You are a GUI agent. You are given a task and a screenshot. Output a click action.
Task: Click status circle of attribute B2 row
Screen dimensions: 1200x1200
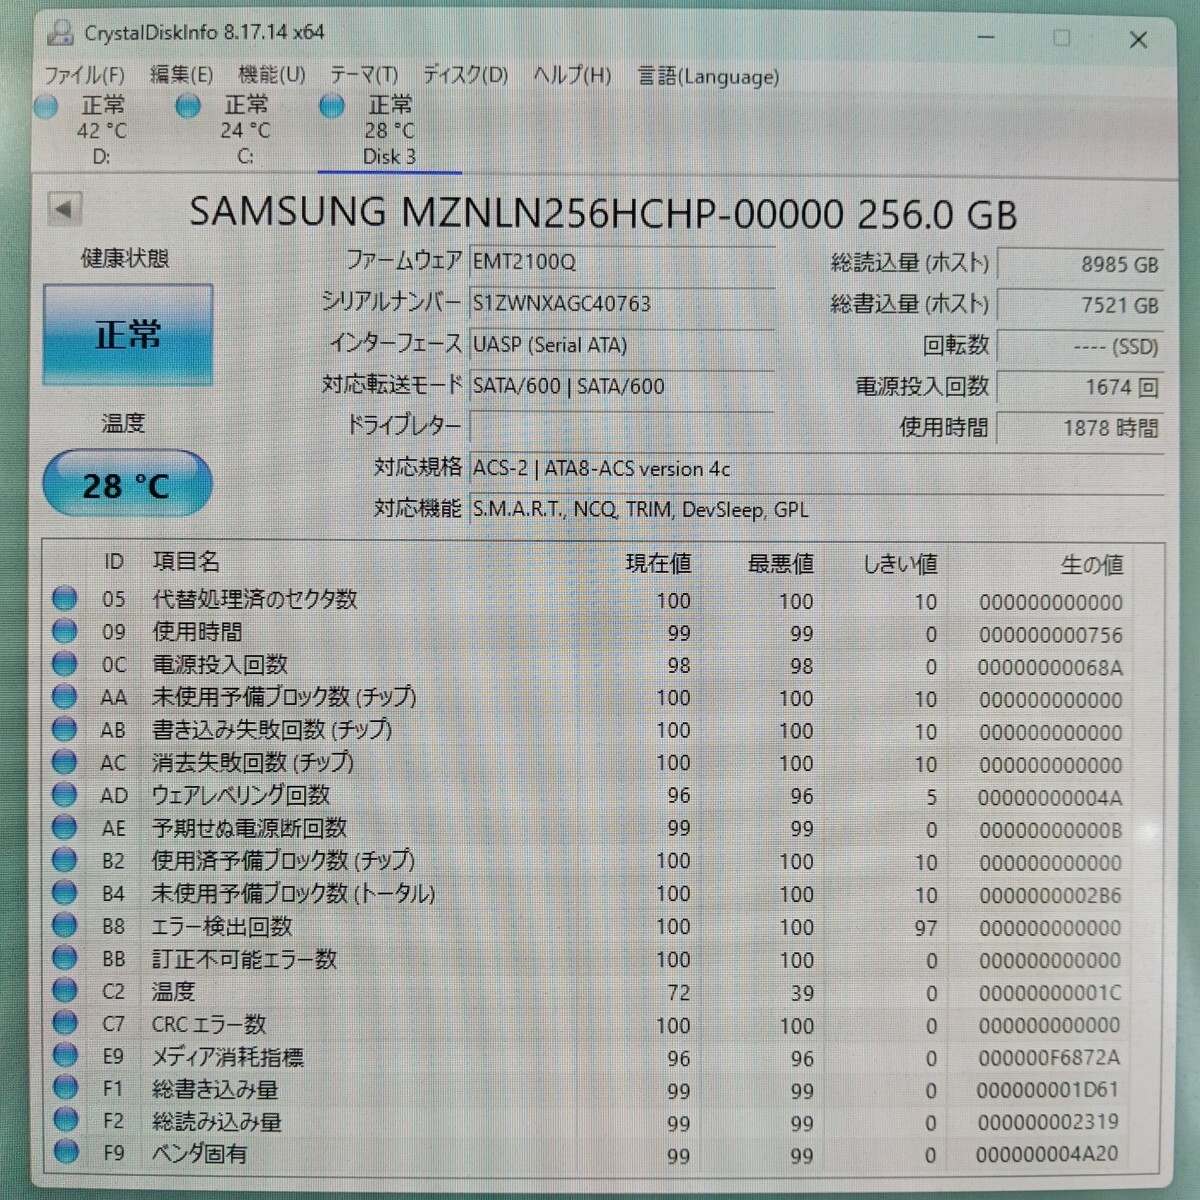pos(65,860)
